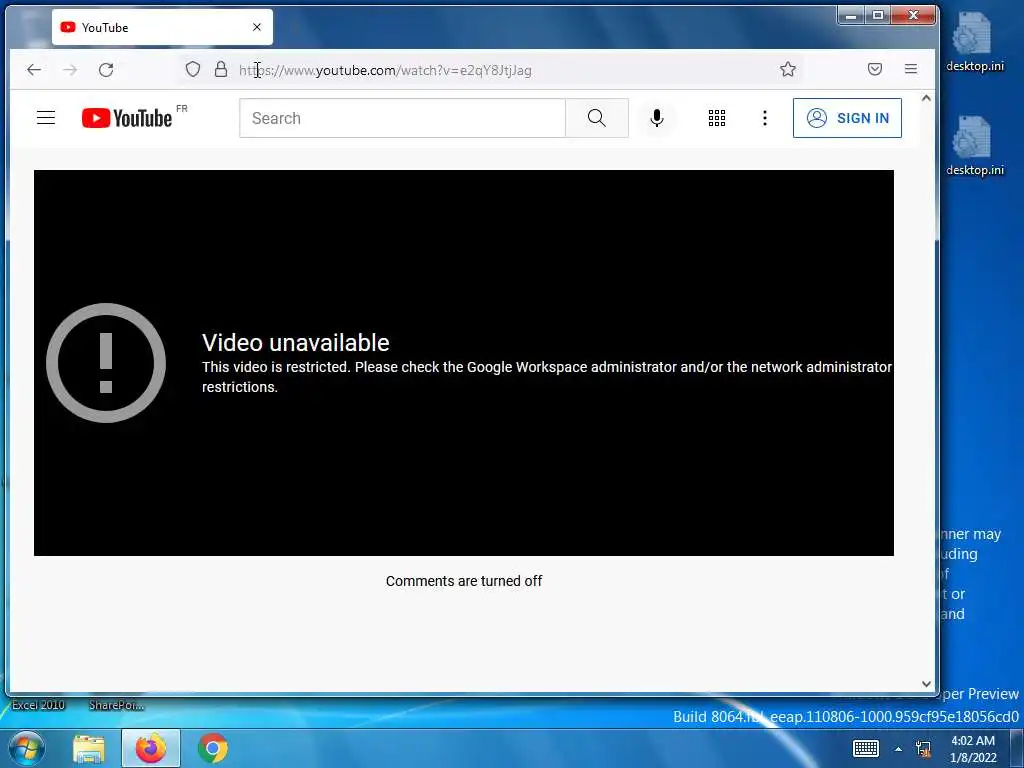Viewport: 1024px width, 768px height.
Task: Open YouTube guide sidebar menu
Action: pos(46,118)
